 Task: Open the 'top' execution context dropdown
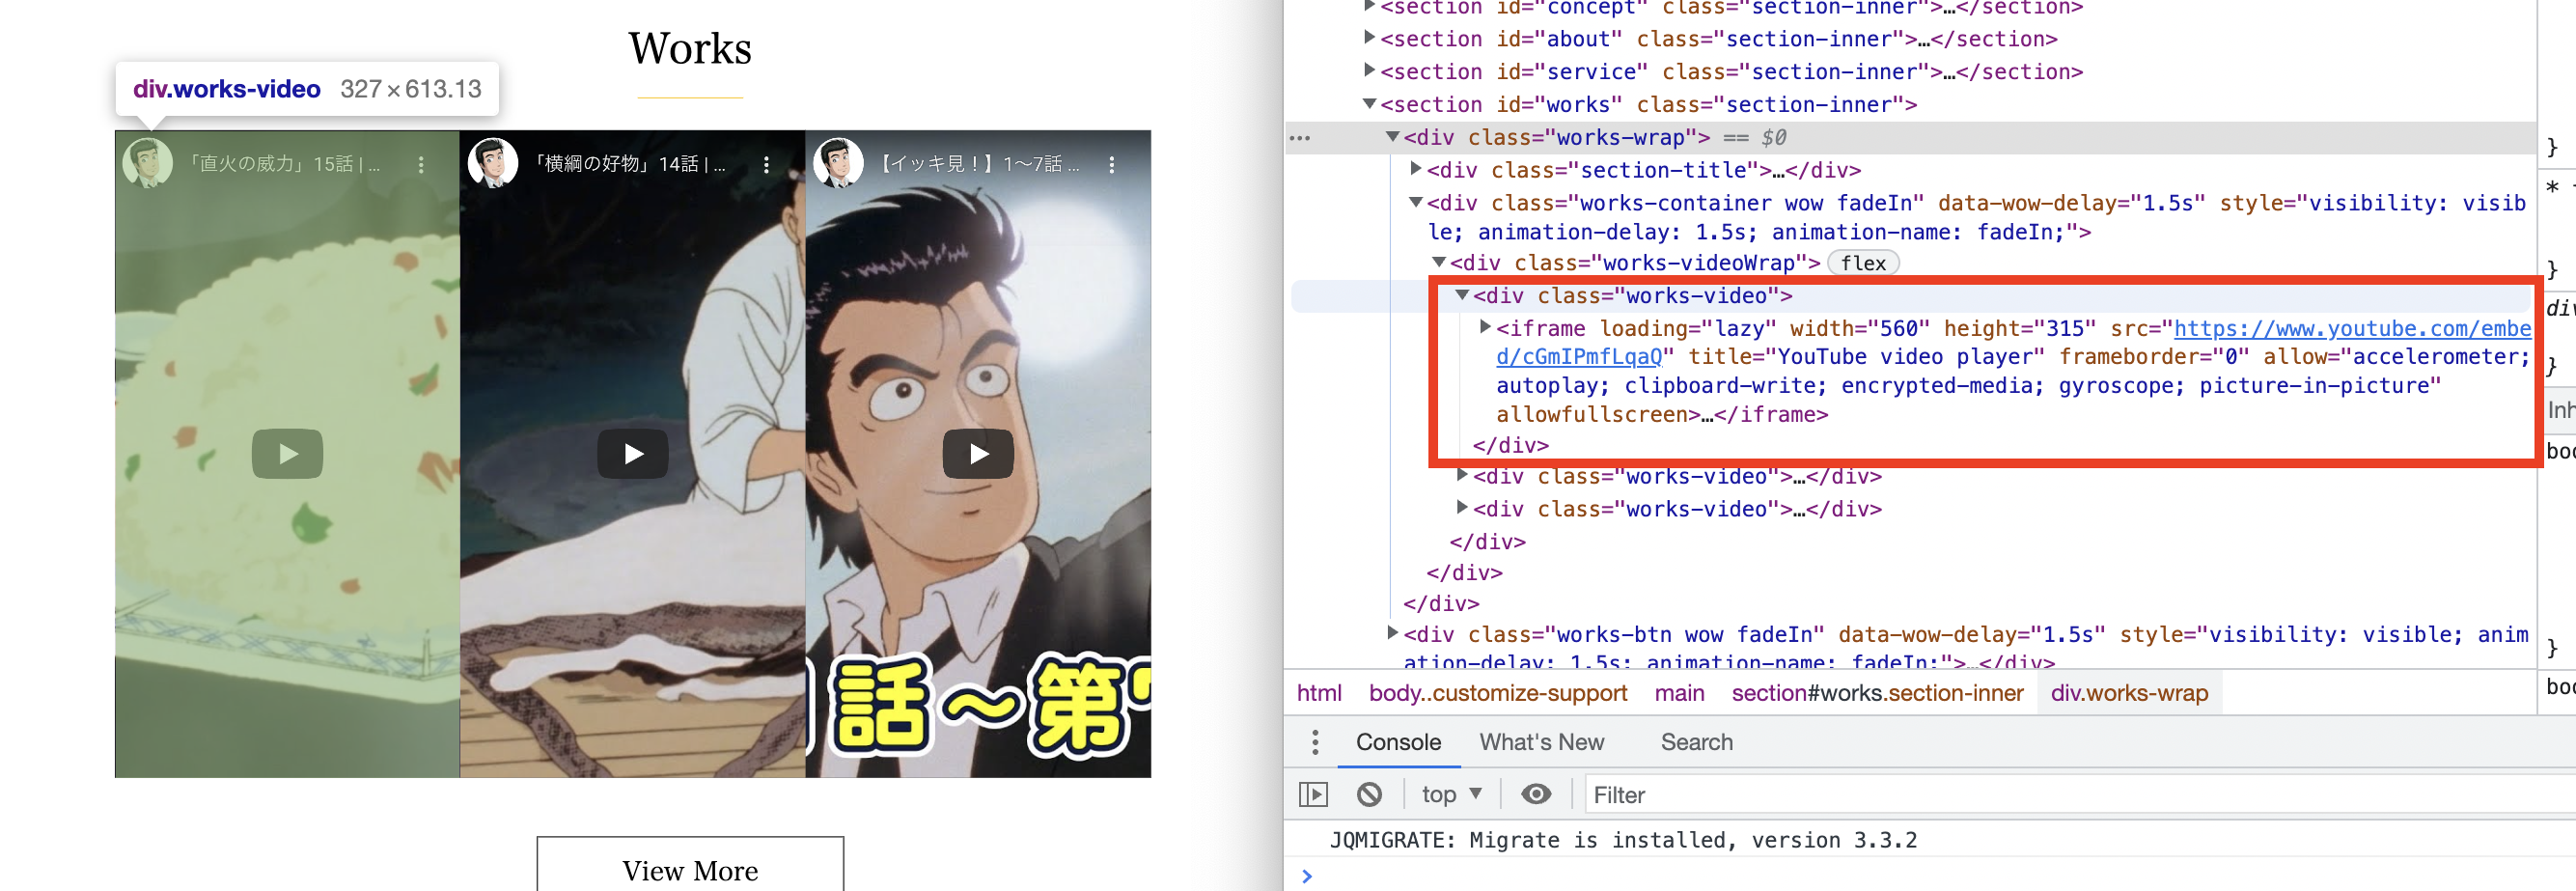pyautogui.click(x=1449, y=793)
